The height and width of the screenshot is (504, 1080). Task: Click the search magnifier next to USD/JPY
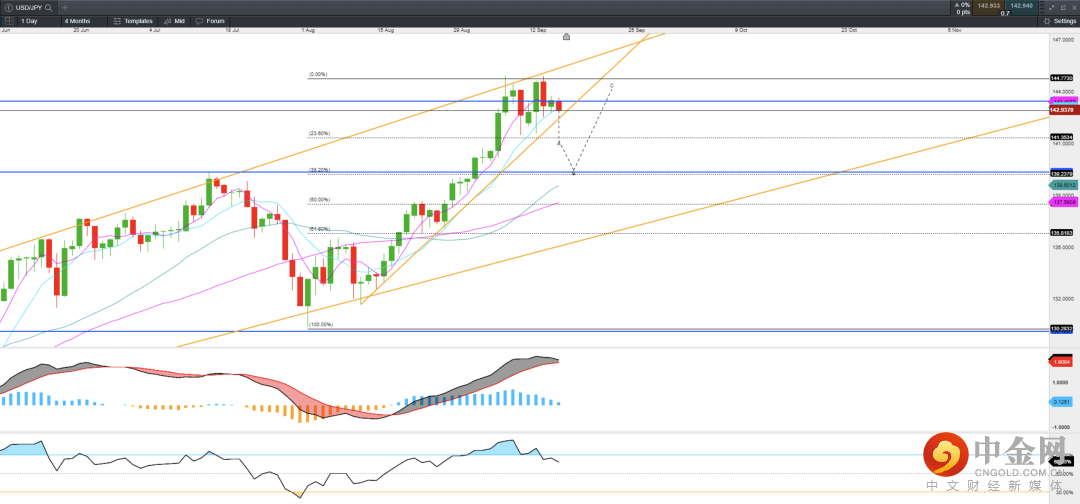[x=48, y=7]
